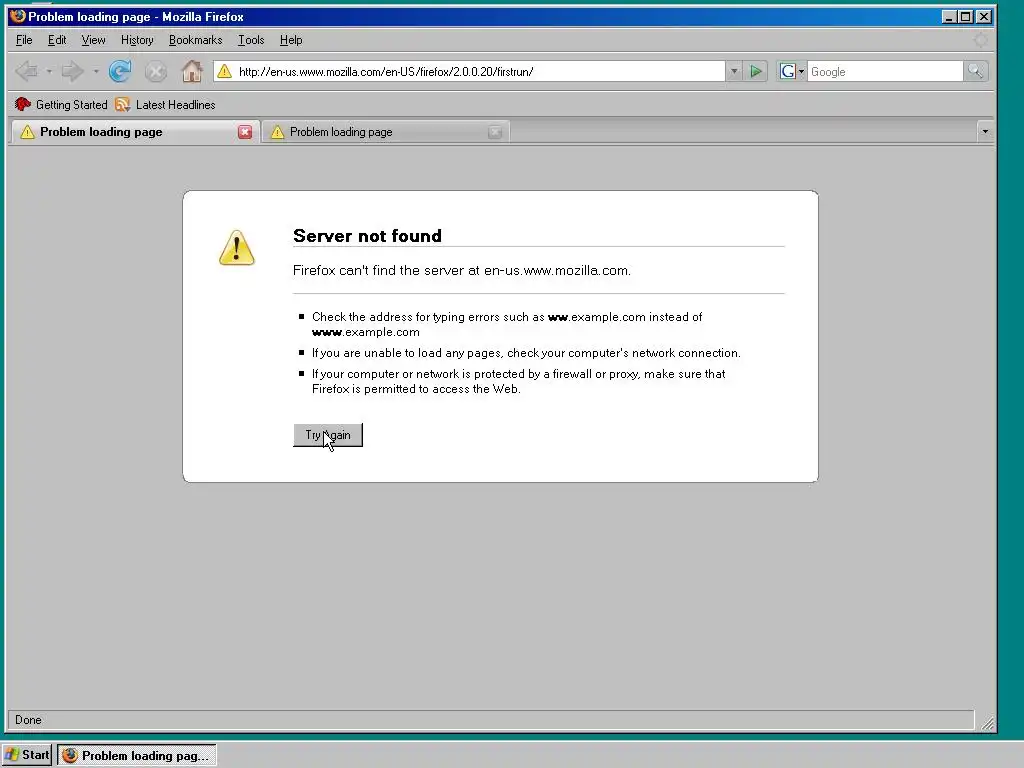
Task: Open the Bookmarks menu
Action: pos(195,40)
